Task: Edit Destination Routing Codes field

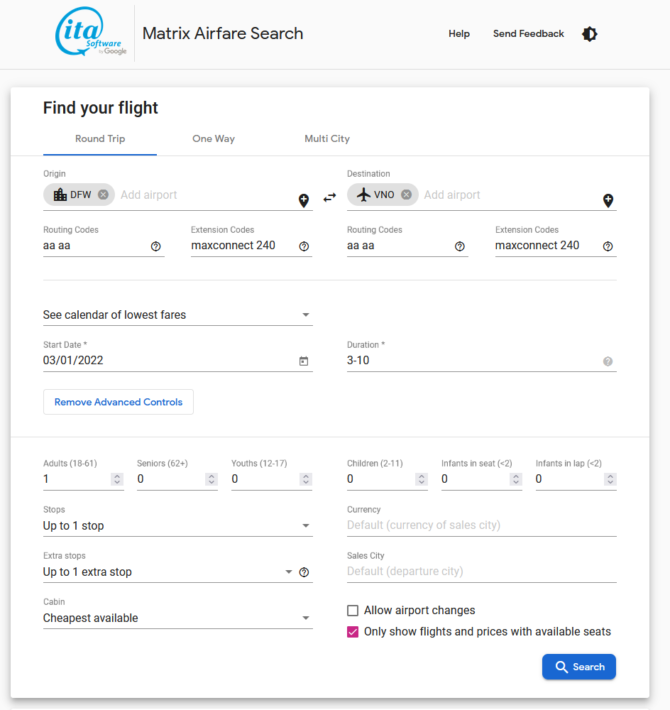Action: pyautogui.click(x=399, y=246)
